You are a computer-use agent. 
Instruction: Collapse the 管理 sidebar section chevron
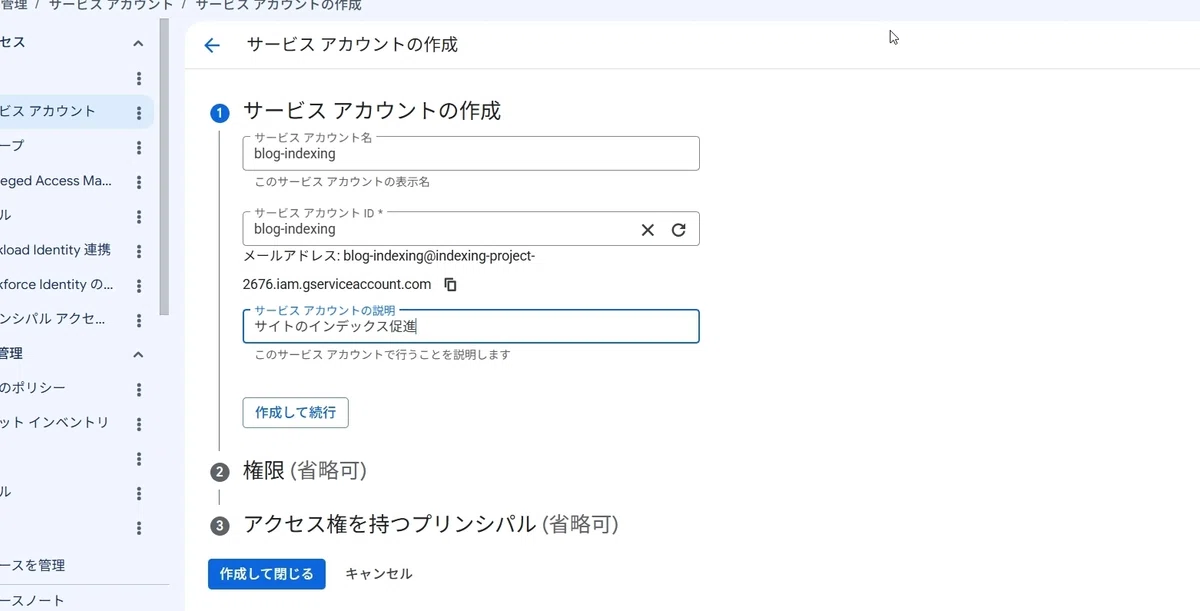138,354
